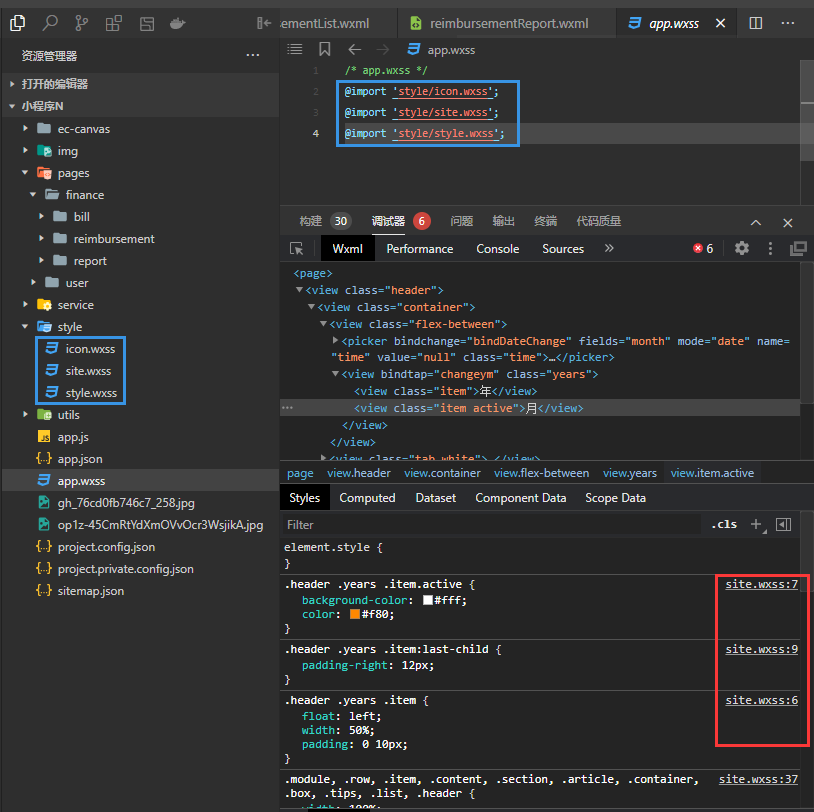The image size is (814, 812).
Task: Activate the inspect element picker icon
Action: click(297, 249)
